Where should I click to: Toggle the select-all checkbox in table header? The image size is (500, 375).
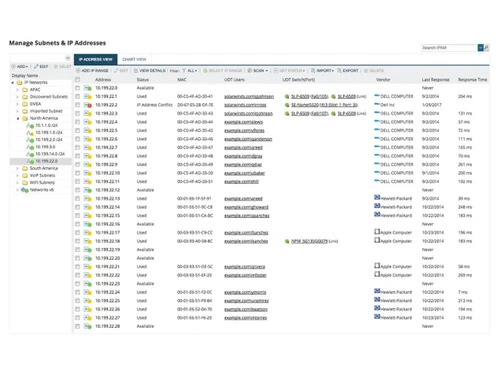[78, 80]
